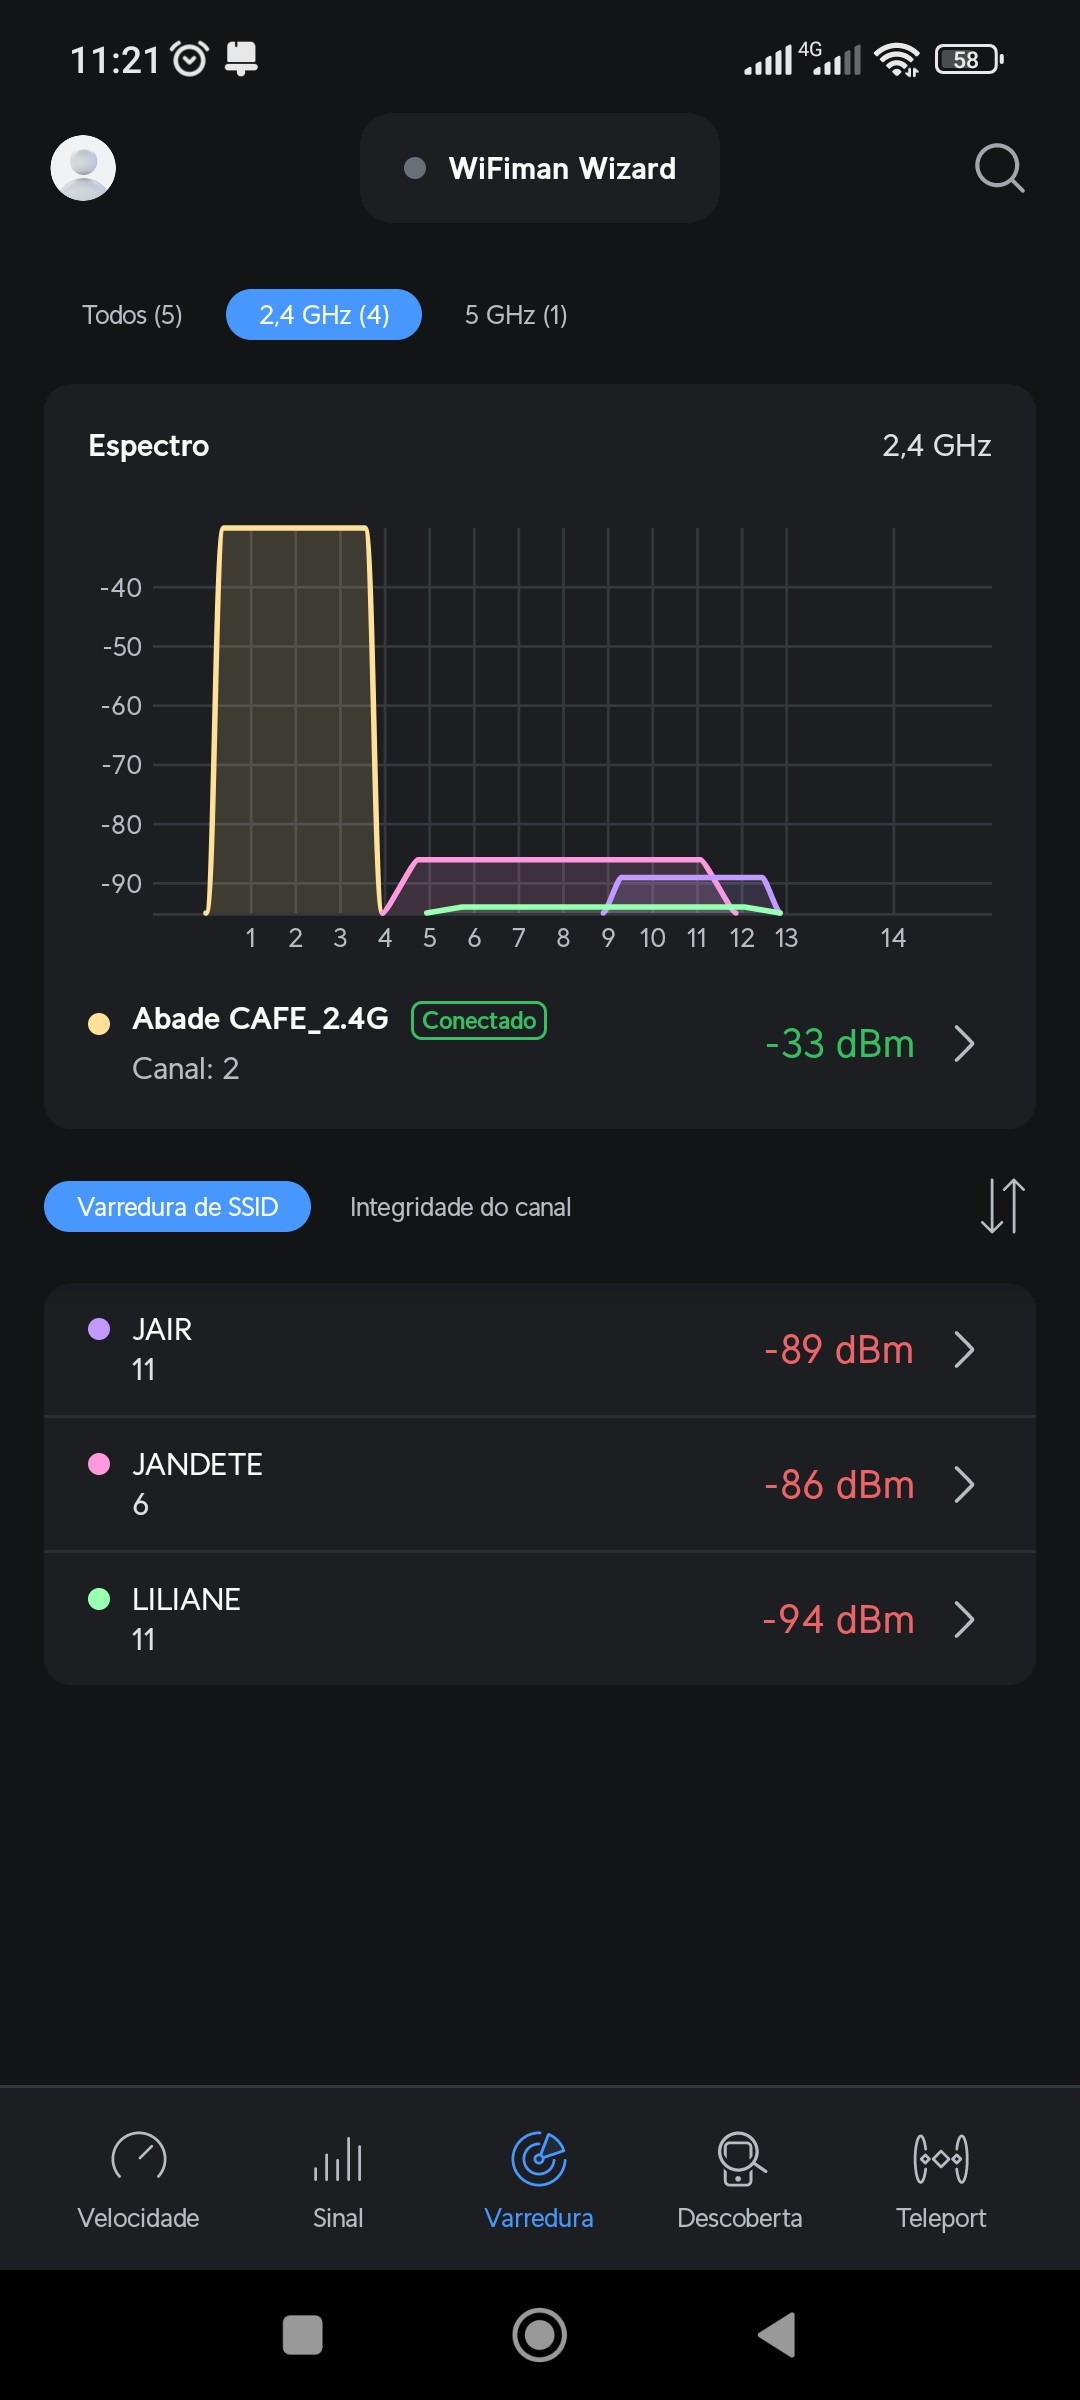
Task: Switch to Integridade do canal tab
Action: pyautogui.click(x=460, y=1207)
